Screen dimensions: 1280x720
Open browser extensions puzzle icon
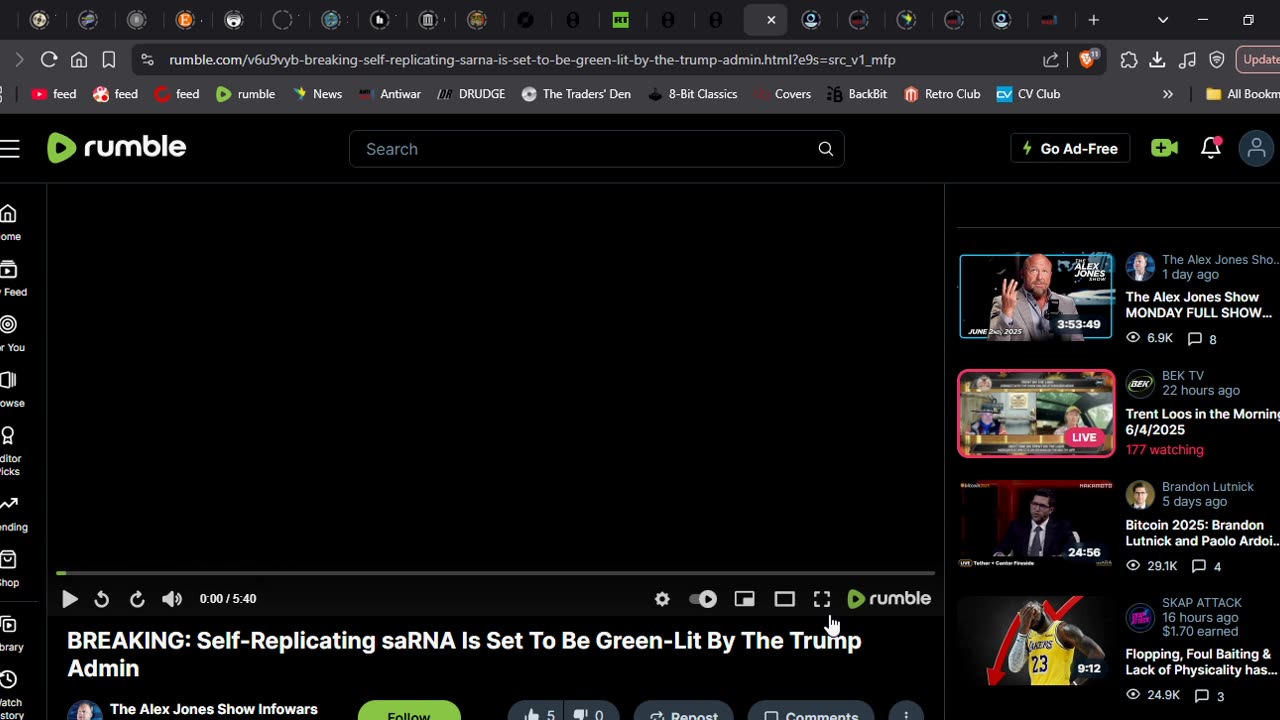[1129, 60]
